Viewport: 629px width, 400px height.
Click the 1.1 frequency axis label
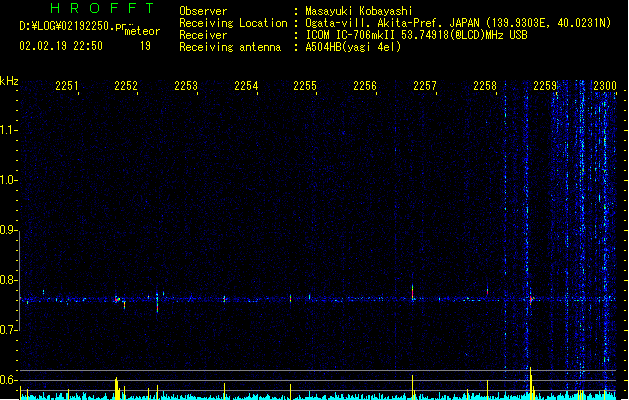tap(8, 130)
